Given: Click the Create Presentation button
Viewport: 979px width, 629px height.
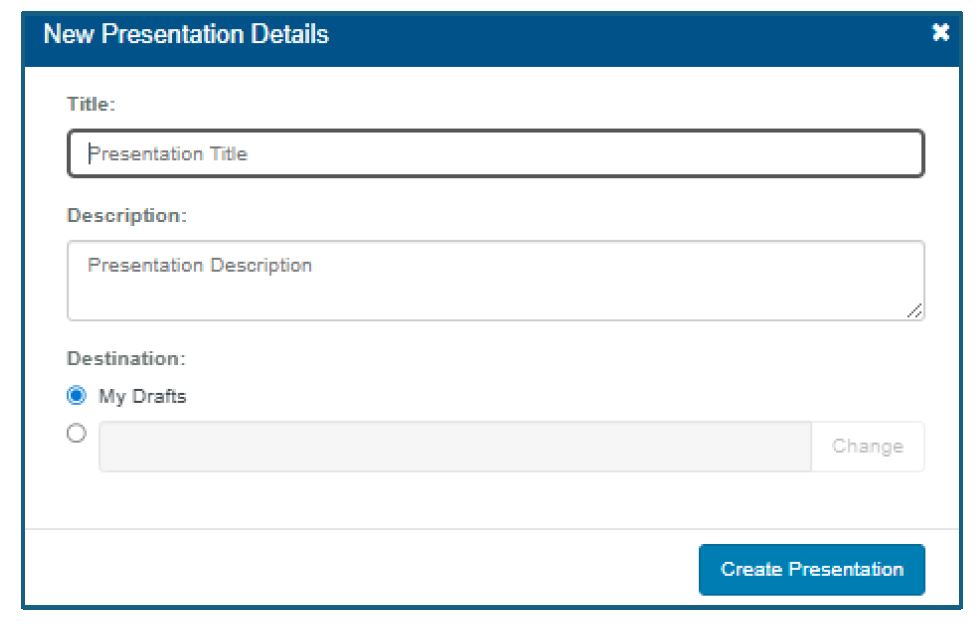Looking at the screenshot, I should [x=811, y=570].
